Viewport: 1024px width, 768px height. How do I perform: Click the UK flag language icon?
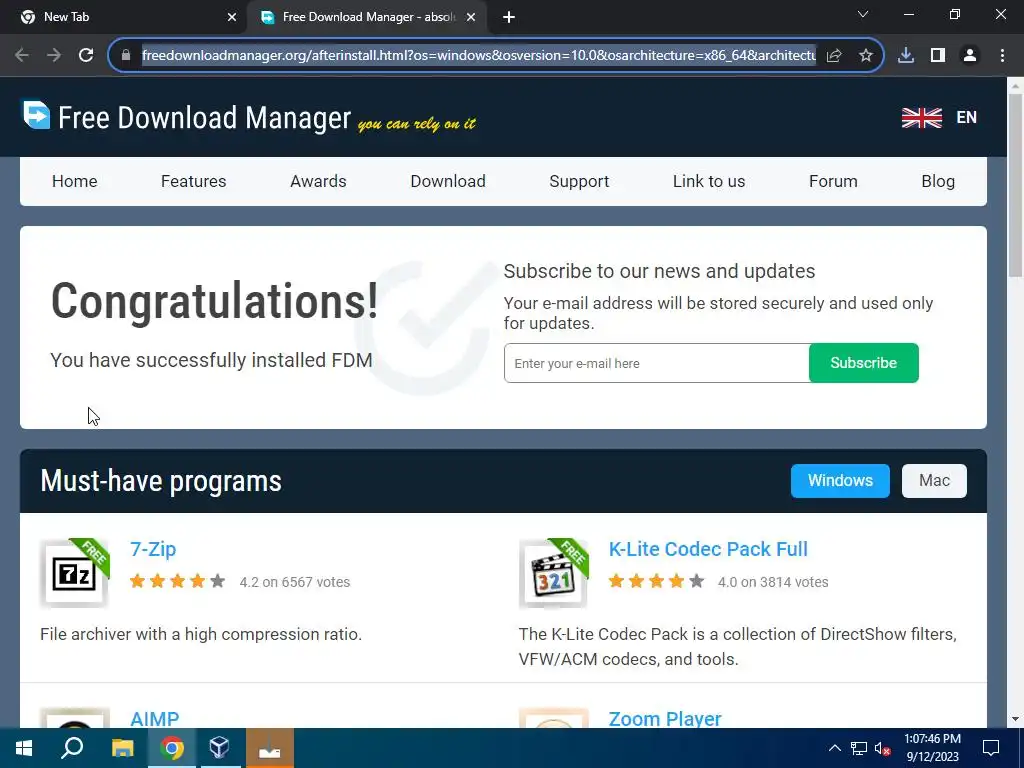[921, 118]
